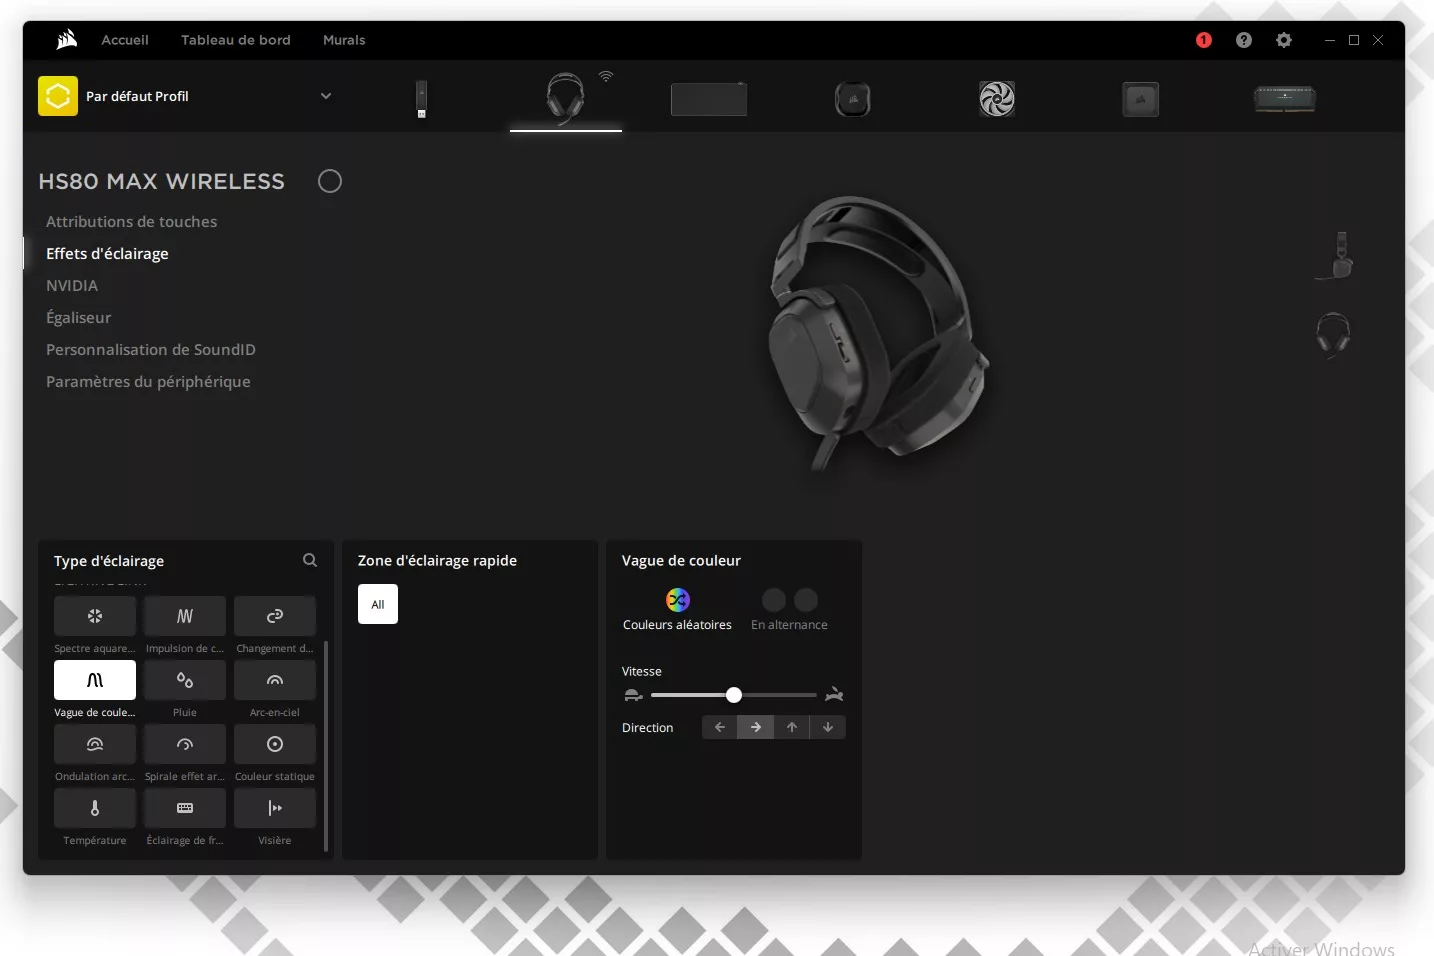Select the pump cooler device icon
Image resolution: width=1434 pixels, height=956 pixels.
coord(853,99)
